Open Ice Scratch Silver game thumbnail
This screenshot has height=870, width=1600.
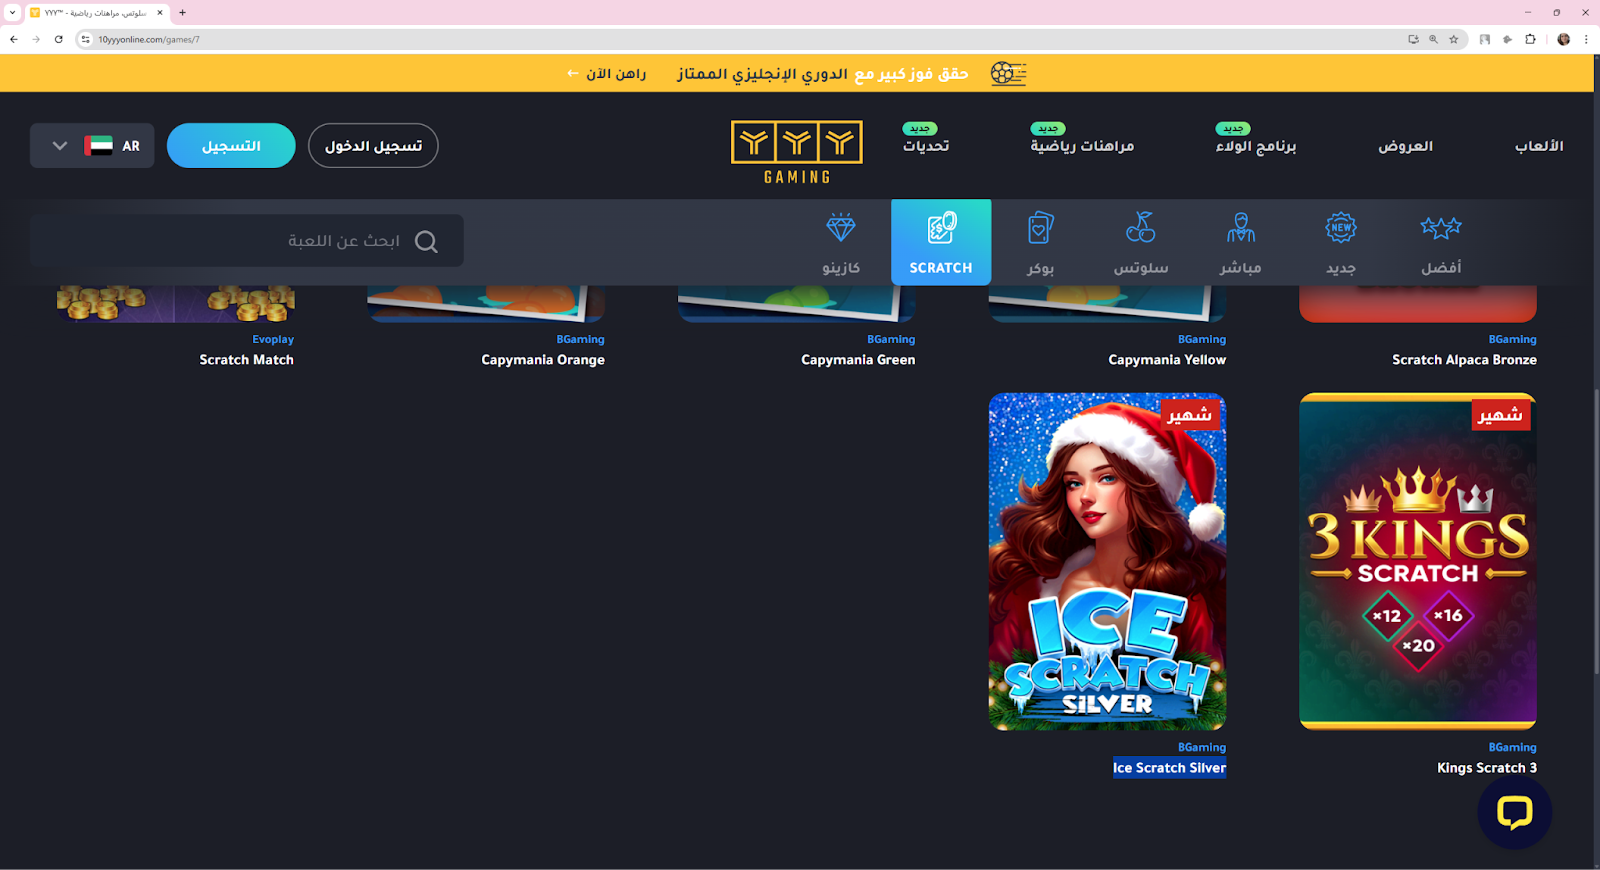[x=1107, y=561]
